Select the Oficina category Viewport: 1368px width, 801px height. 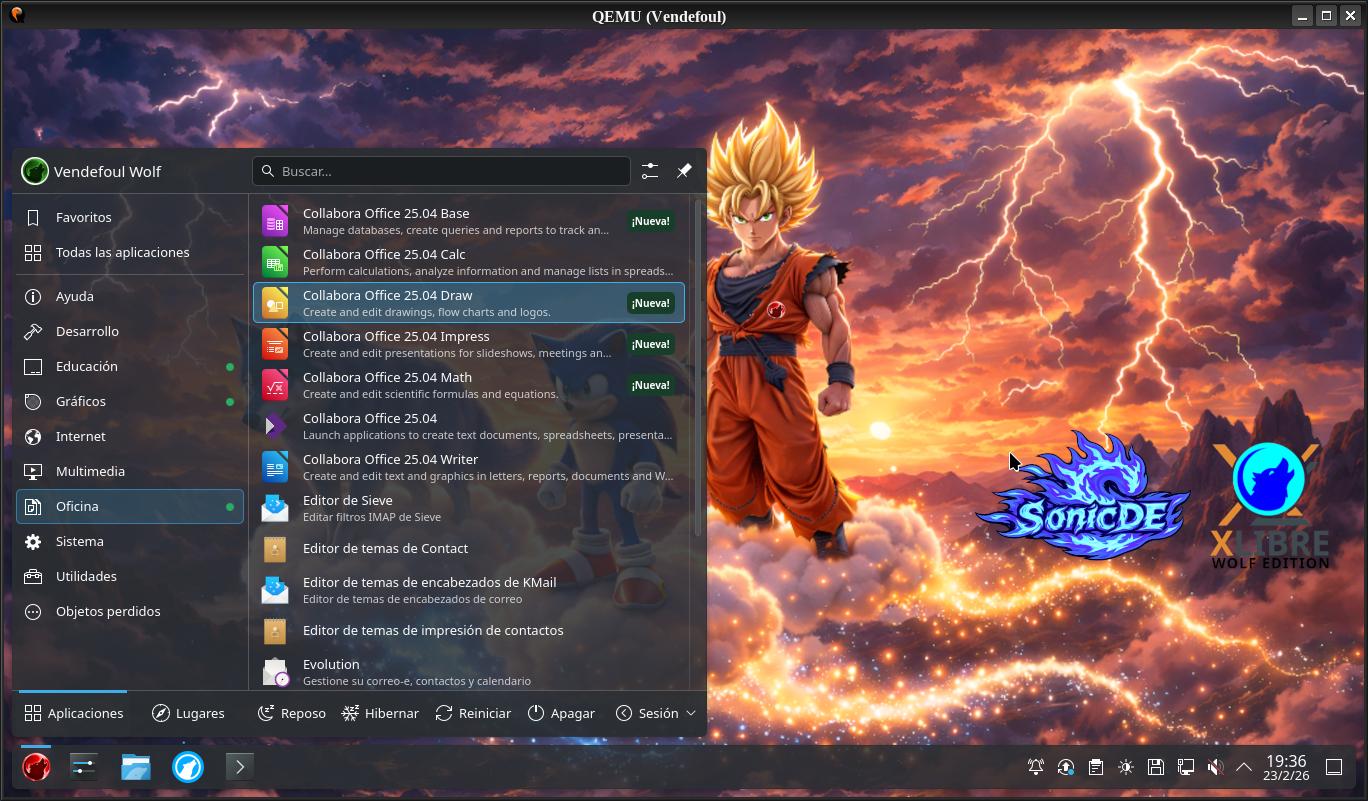[x=130, y=506]
